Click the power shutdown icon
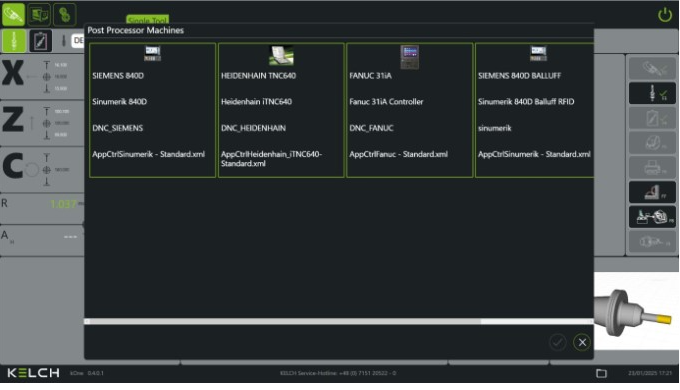The image size is (680, 390). [x=664, y=15]
